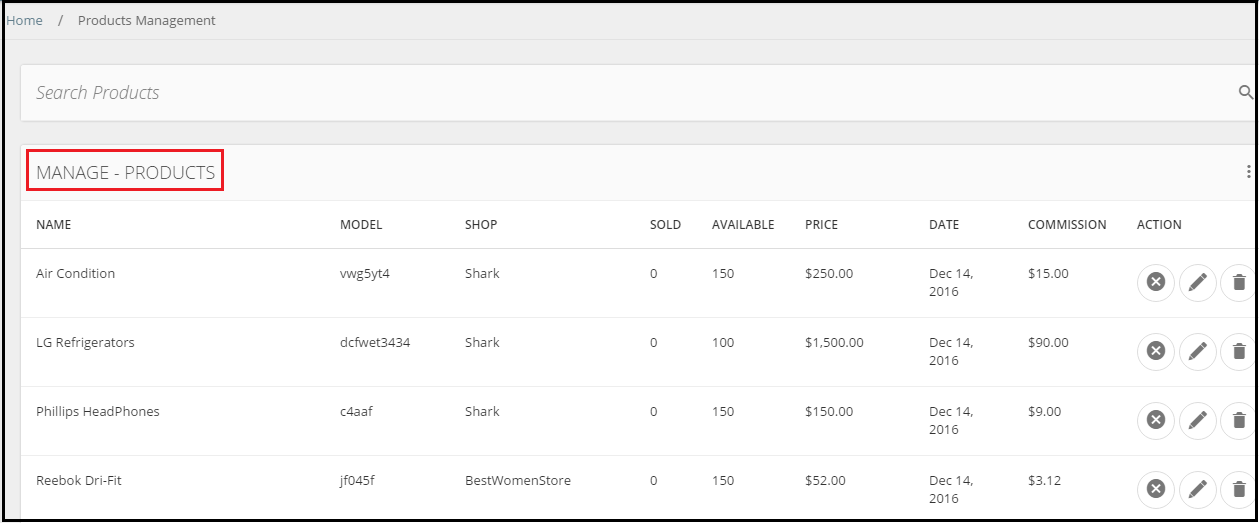Click the AVAILABLE column header
Image resolution: width=1259 pixels, height=523 pixels.
tap(743, 225)
